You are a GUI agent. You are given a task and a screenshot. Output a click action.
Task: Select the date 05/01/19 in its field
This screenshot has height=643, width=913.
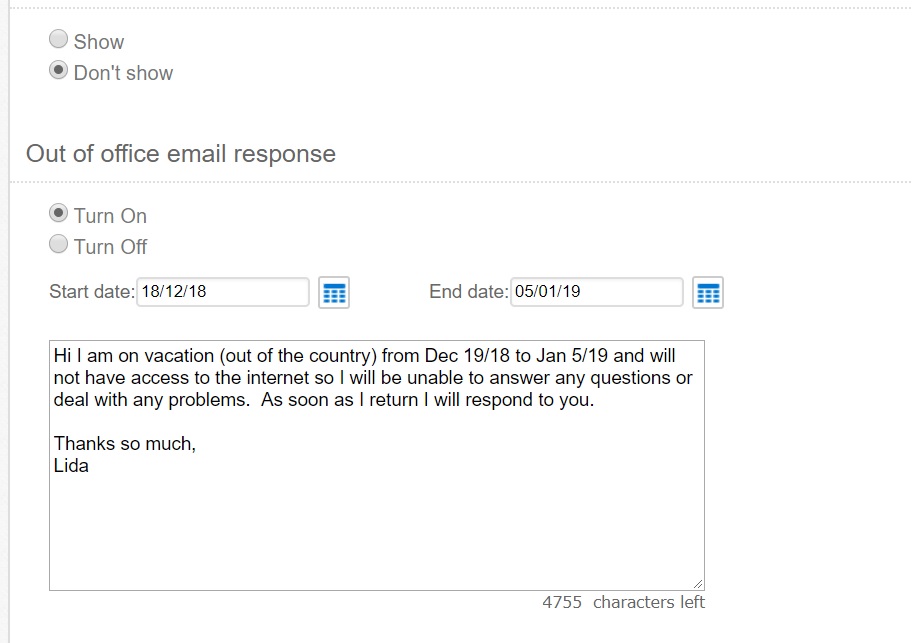[545, 292]
